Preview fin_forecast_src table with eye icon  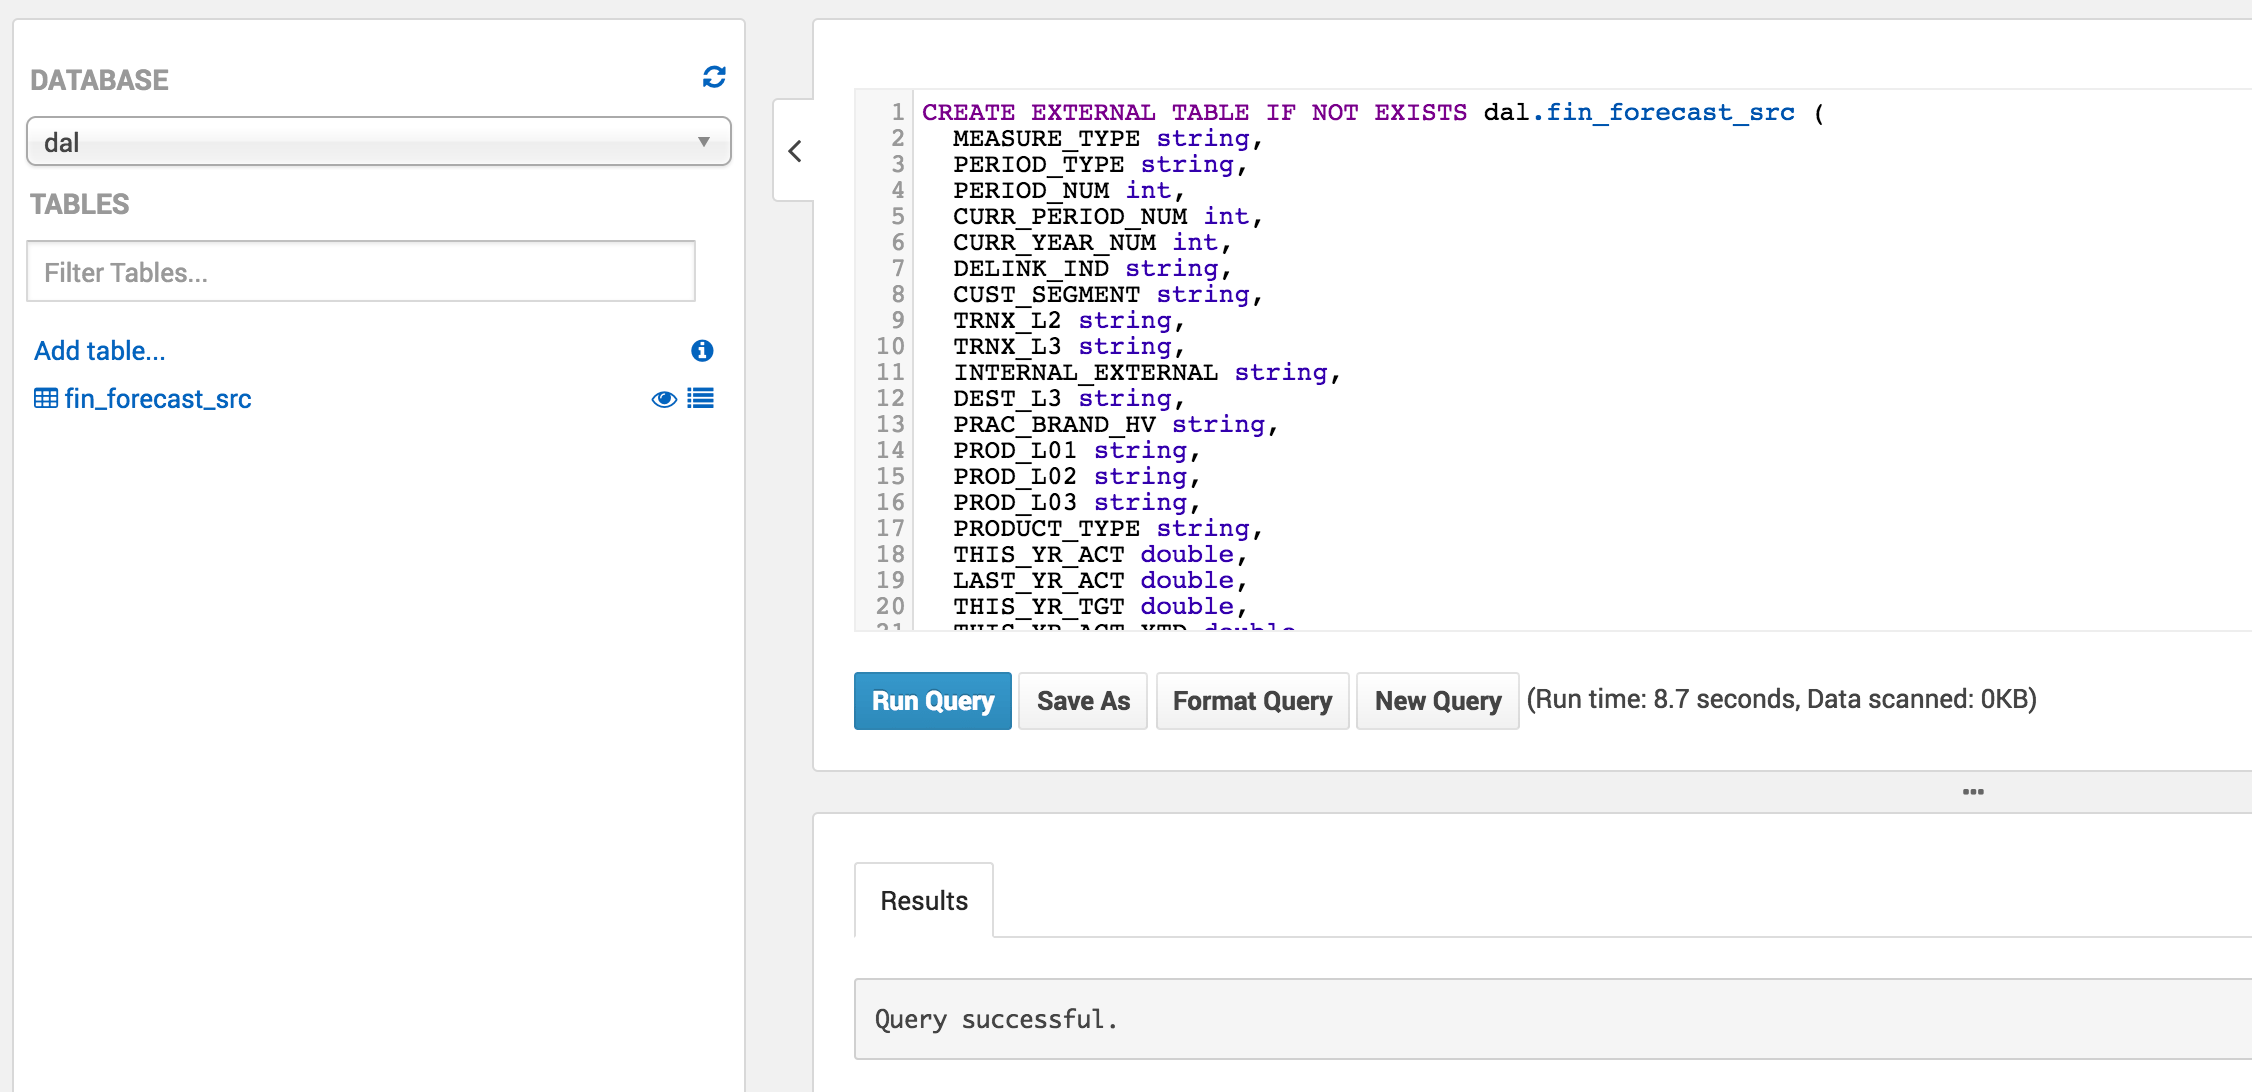click(664, 399)
